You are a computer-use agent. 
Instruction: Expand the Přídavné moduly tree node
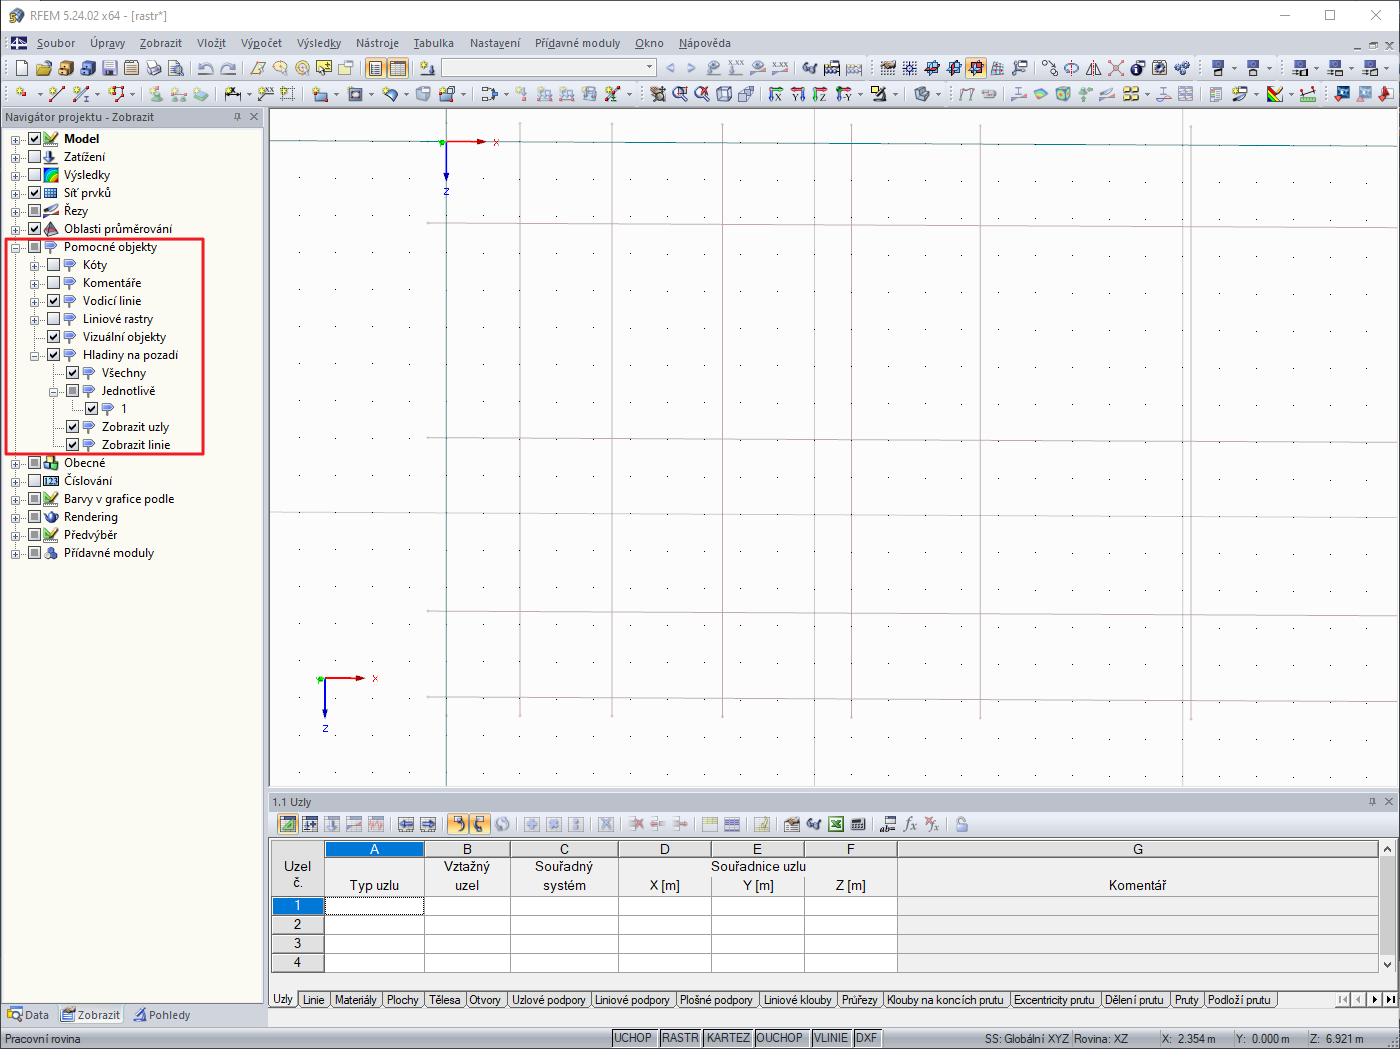coord(16,553)
